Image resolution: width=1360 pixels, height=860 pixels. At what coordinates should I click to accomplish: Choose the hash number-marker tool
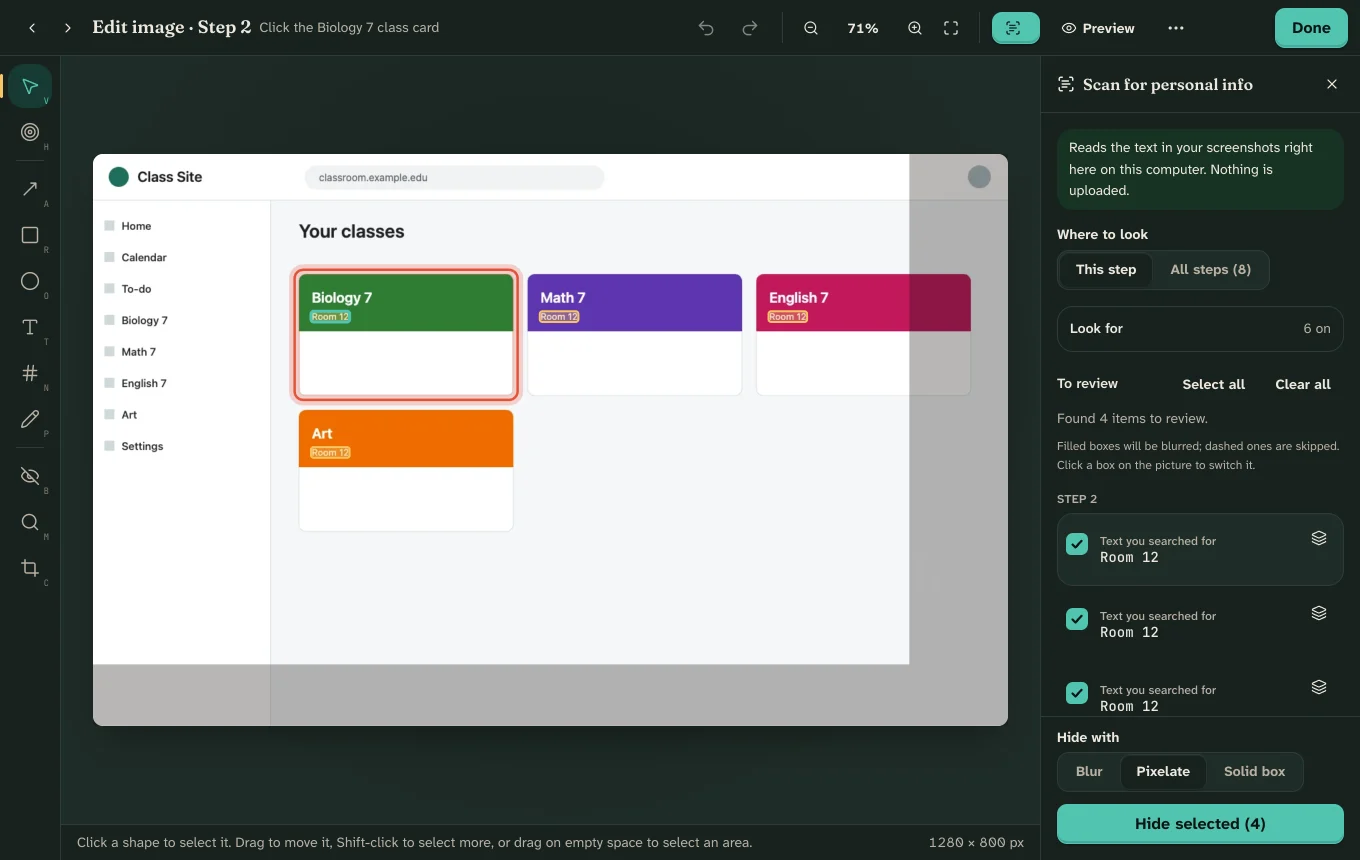[30, 373]
